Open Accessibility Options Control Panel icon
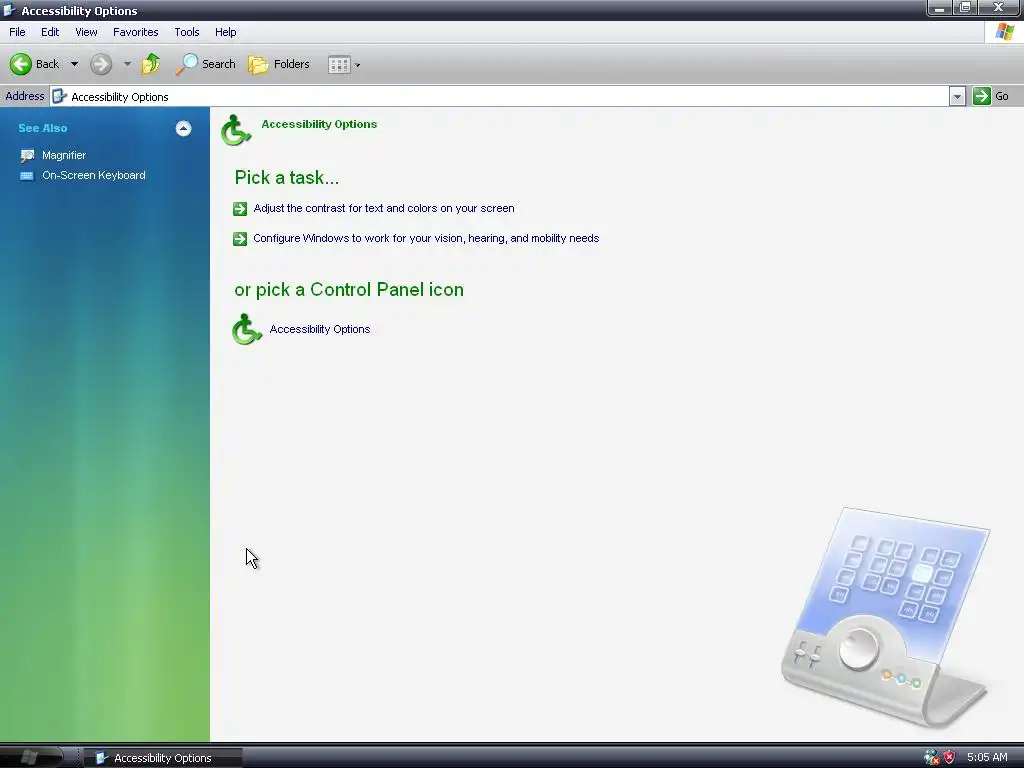This screenshot has height=768, width=1024. pos(247,329)
